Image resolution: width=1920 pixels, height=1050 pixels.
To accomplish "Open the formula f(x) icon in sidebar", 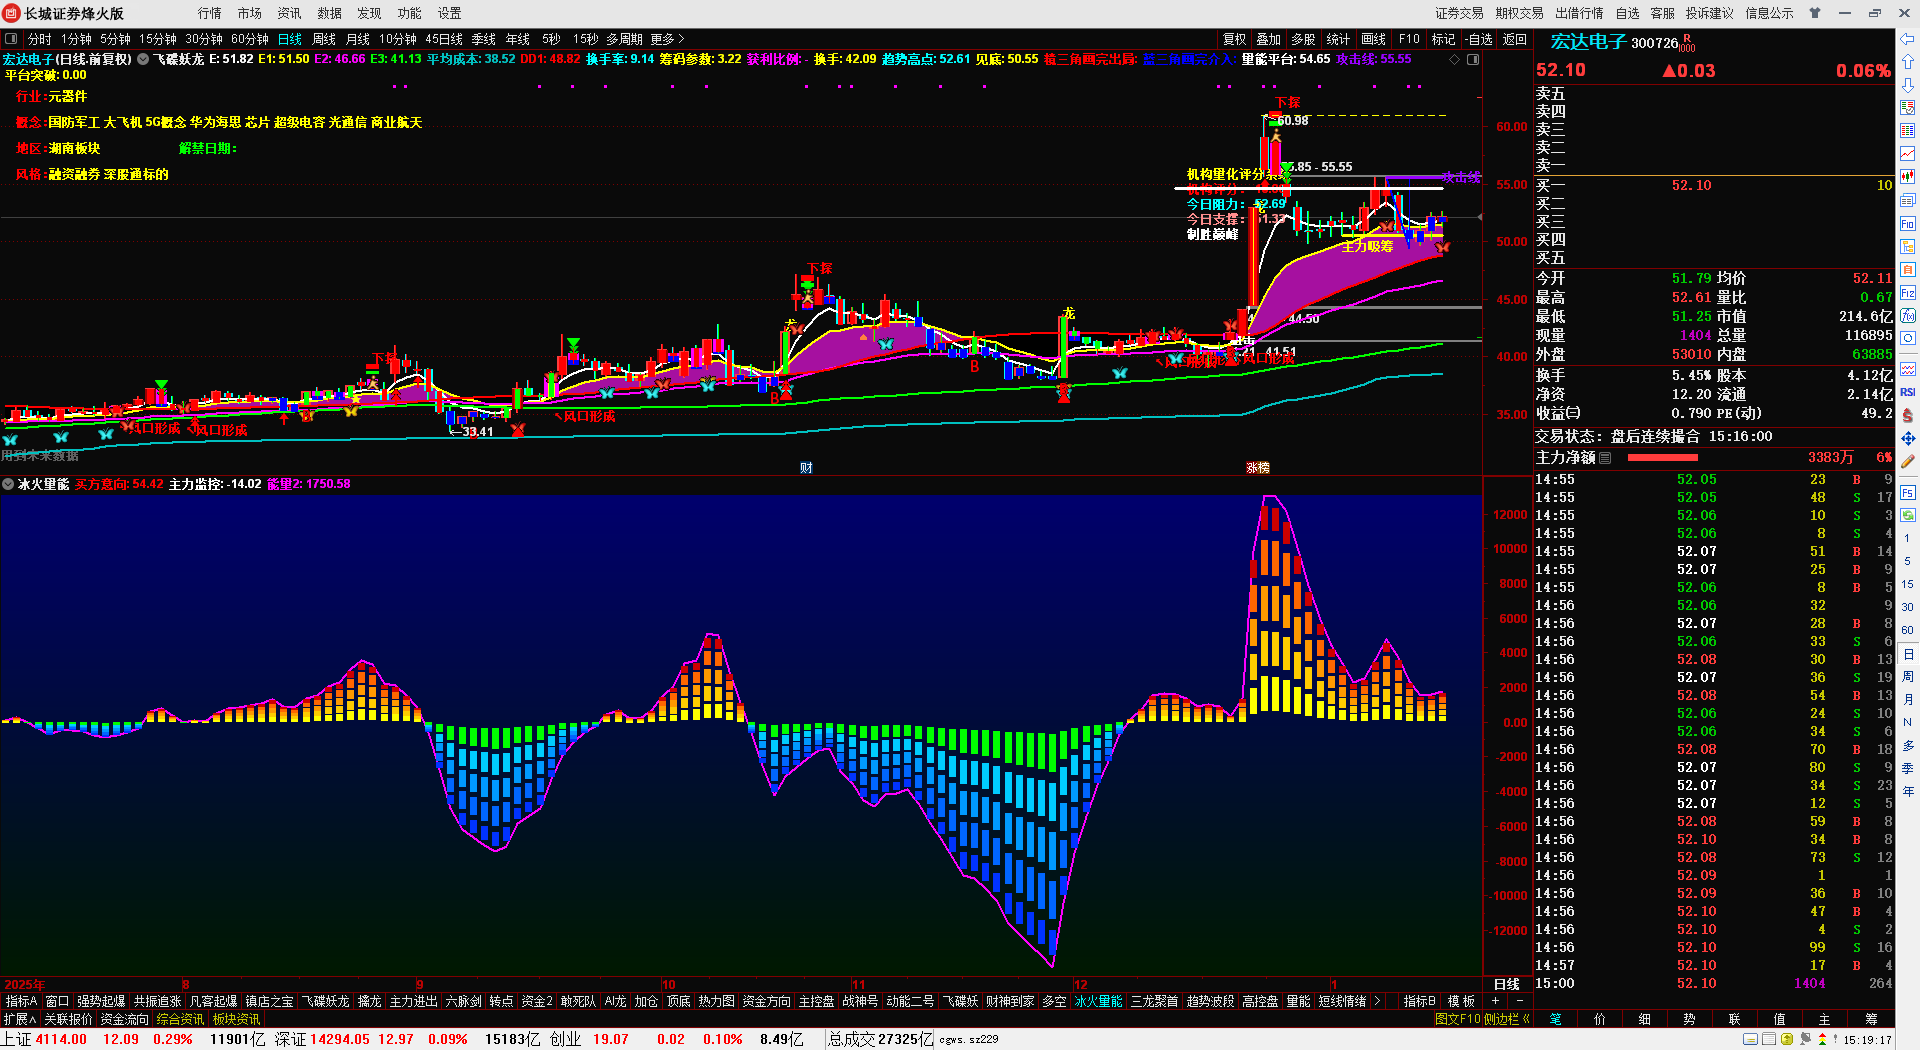I will coord(1908,316).
